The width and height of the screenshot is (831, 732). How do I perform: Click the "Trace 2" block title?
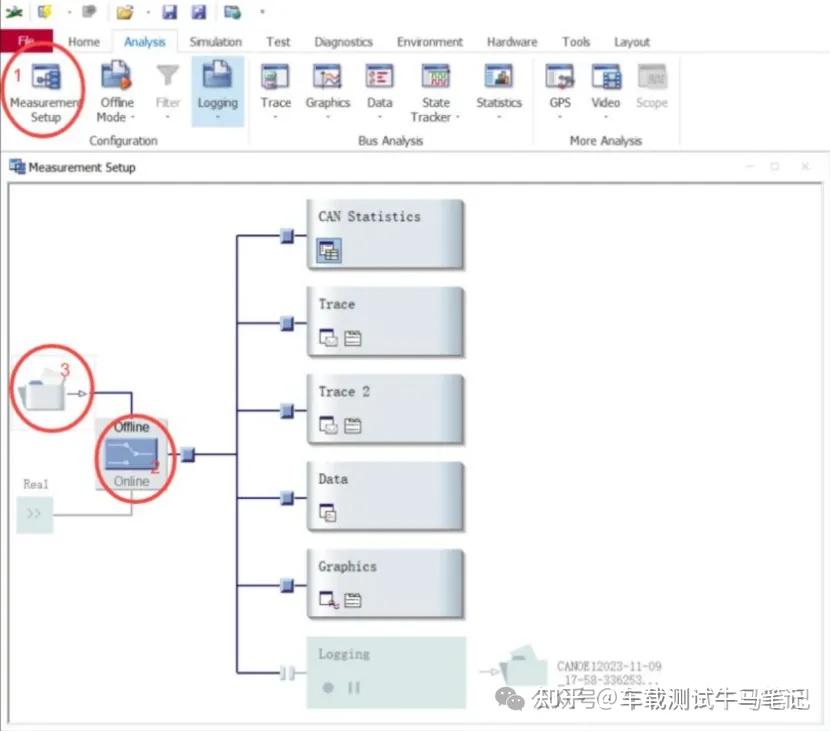[x=344, y=392]
